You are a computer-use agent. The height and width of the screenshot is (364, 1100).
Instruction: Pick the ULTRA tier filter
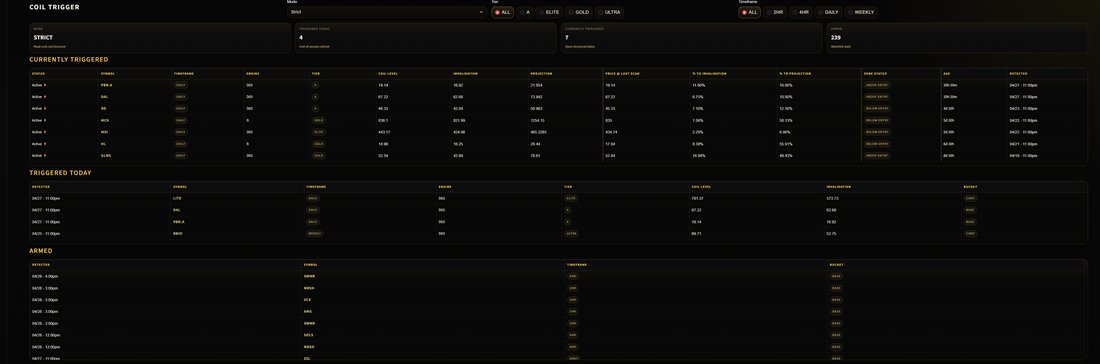610,12
